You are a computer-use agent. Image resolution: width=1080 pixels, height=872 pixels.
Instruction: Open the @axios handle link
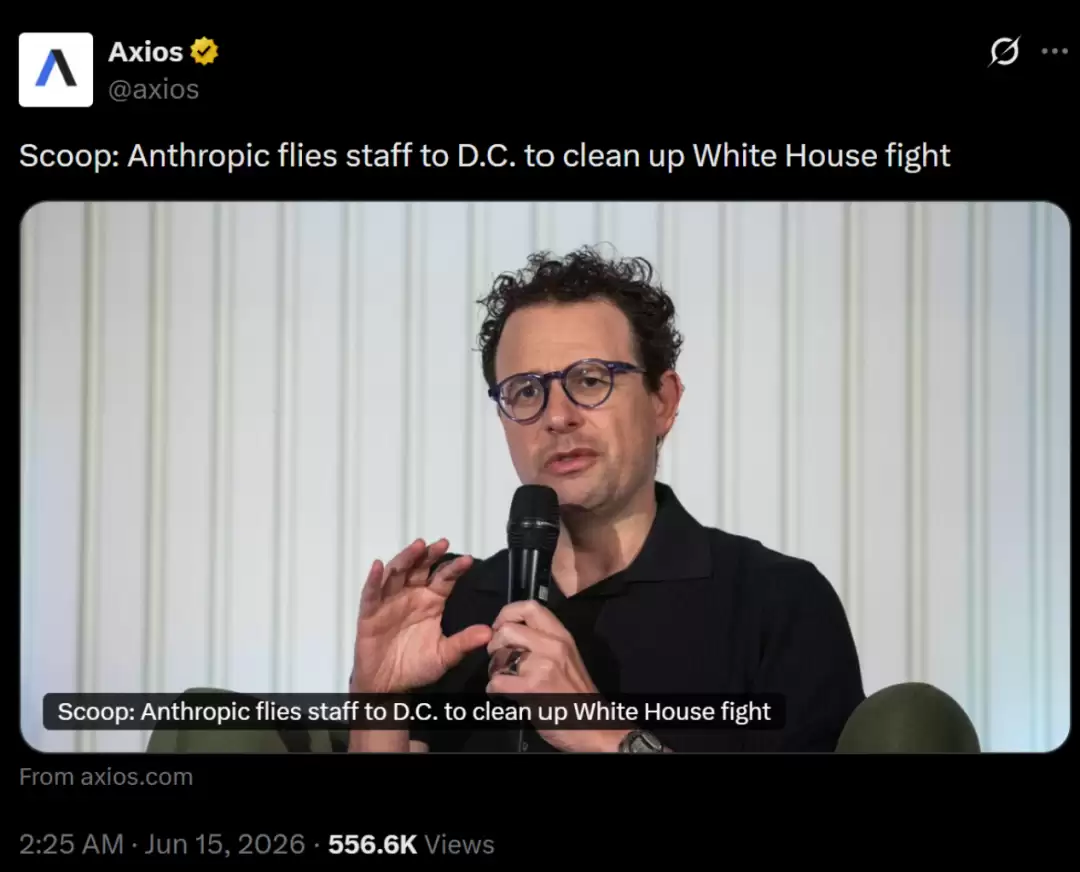pyautogui.click(x=154, y=90)
